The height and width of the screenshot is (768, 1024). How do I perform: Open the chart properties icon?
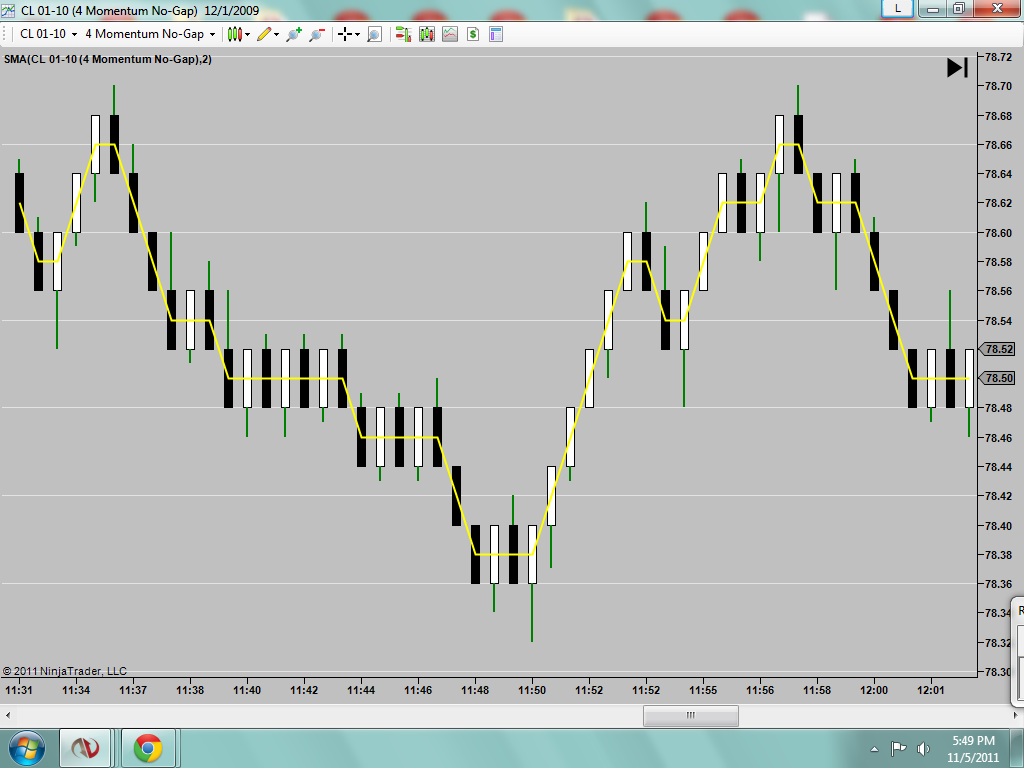click(496, 34)
